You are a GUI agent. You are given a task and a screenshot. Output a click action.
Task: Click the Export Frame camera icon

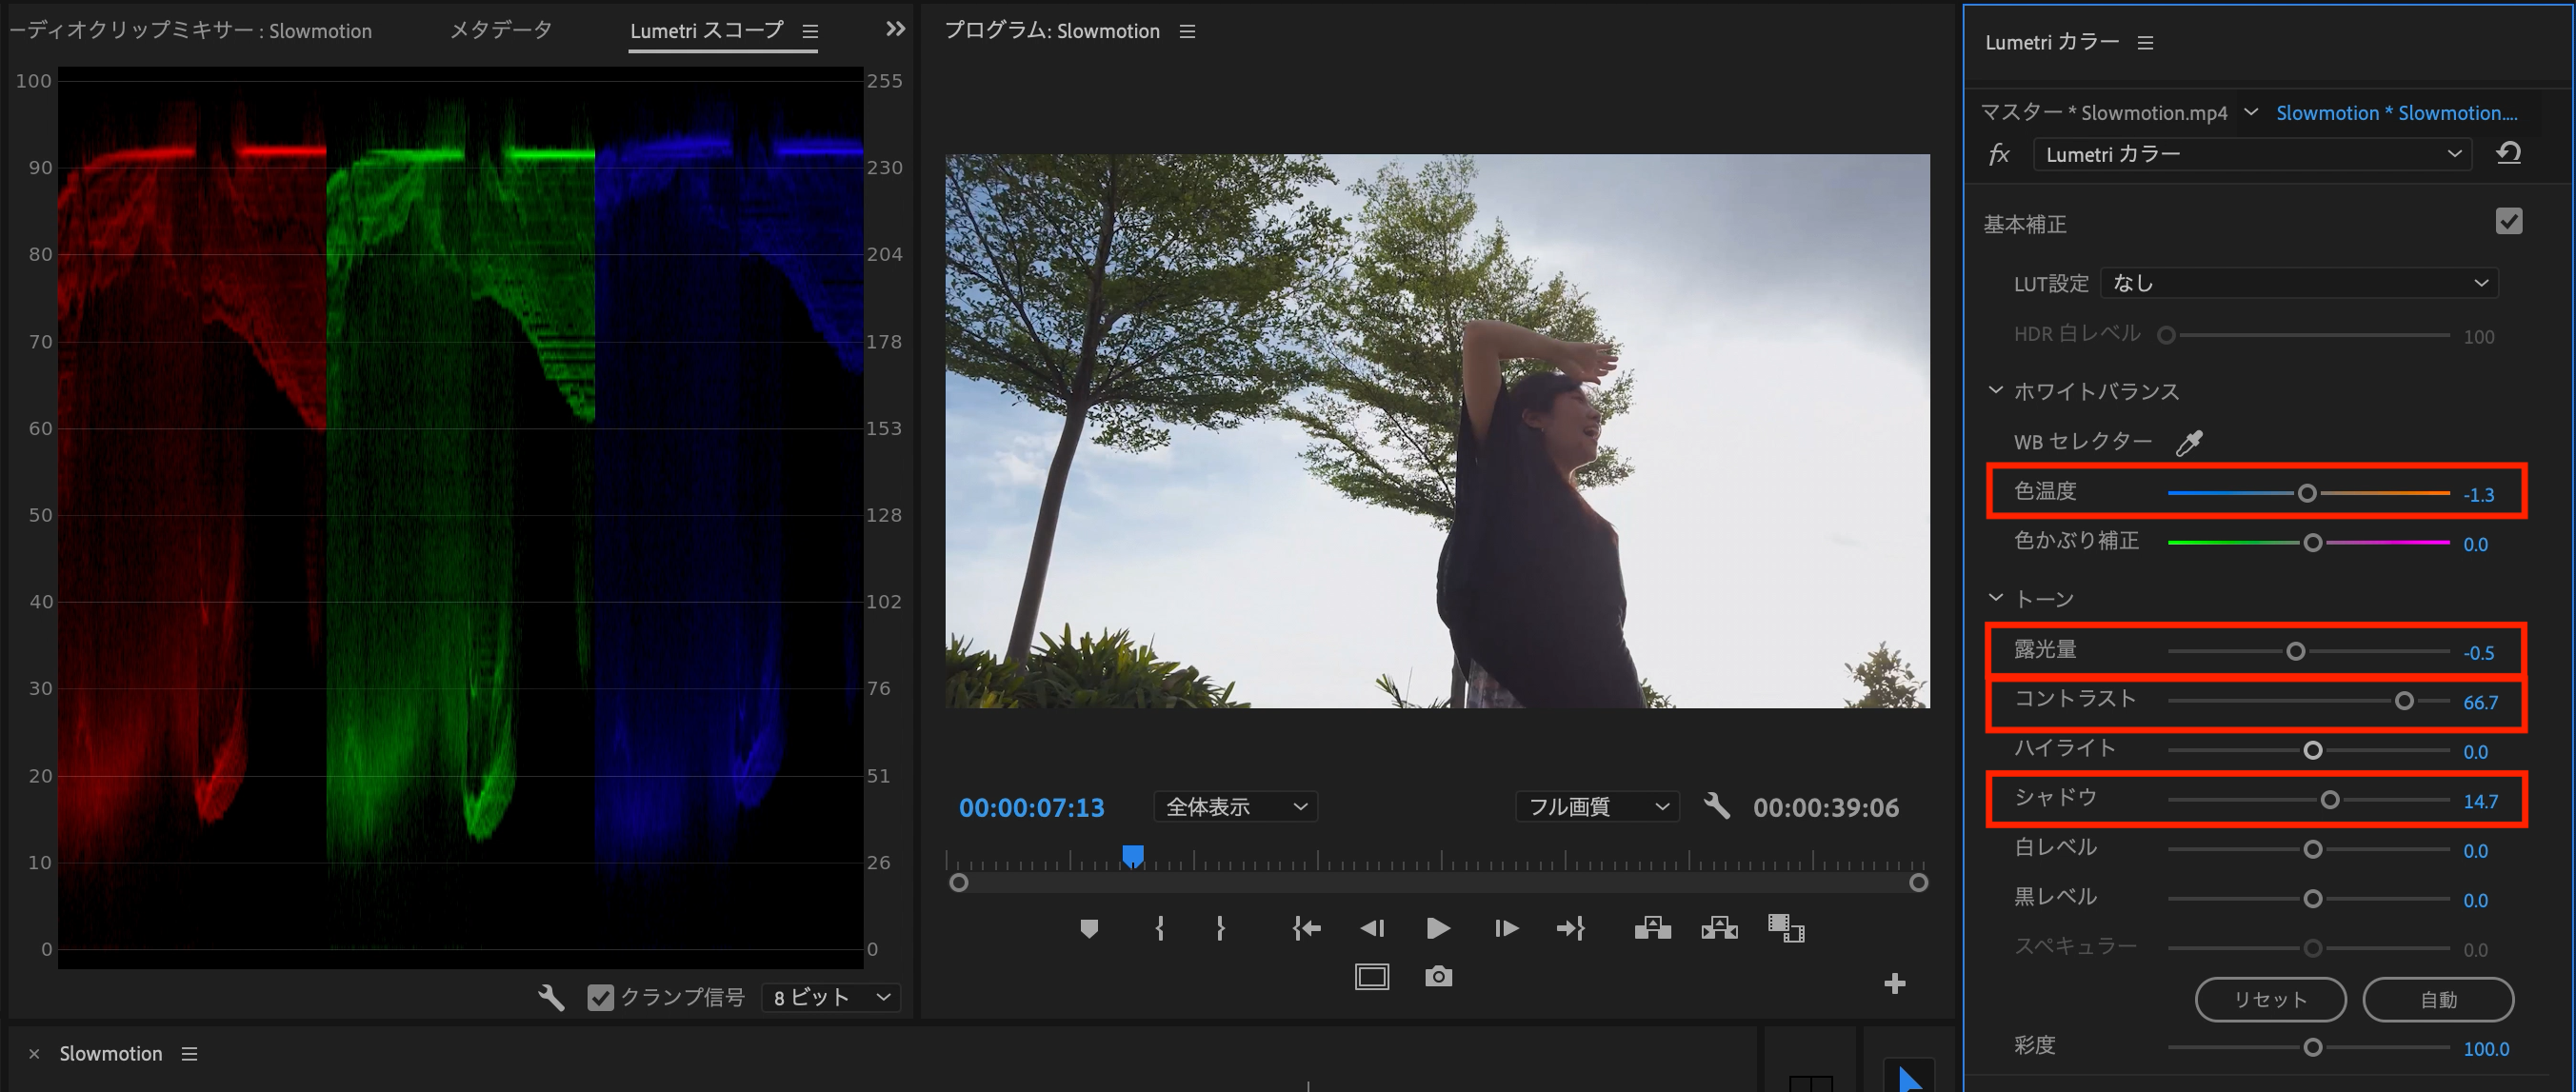tap(1438, 976)
